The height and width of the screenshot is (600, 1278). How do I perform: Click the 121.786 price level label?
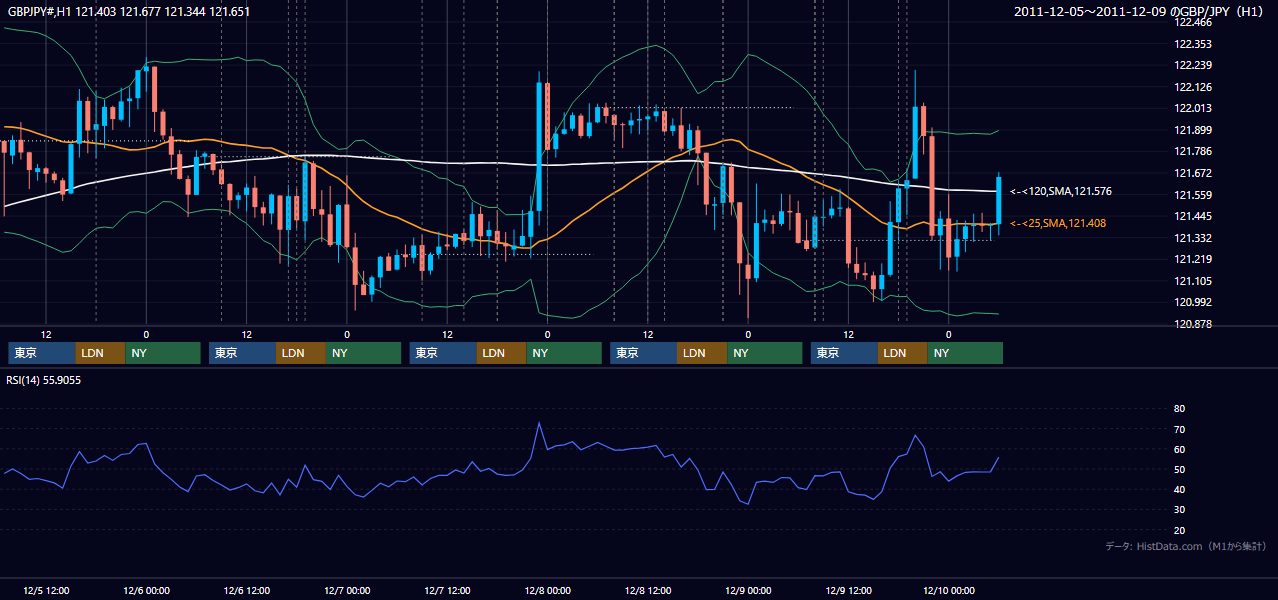point(1191,152)
